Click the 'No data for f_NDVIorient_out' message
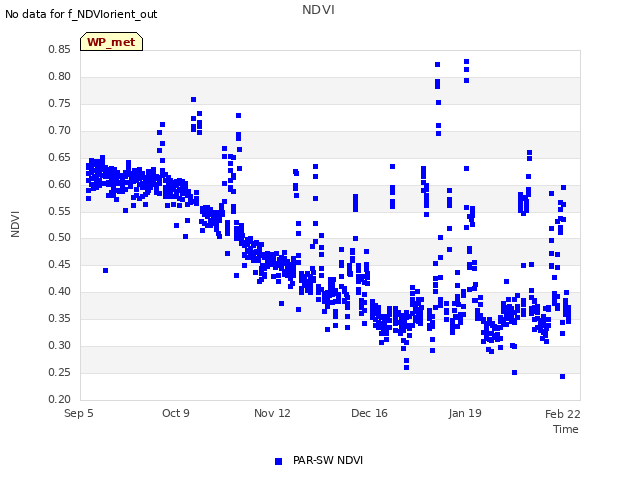The image size is (640, 480). pos(81,14)
